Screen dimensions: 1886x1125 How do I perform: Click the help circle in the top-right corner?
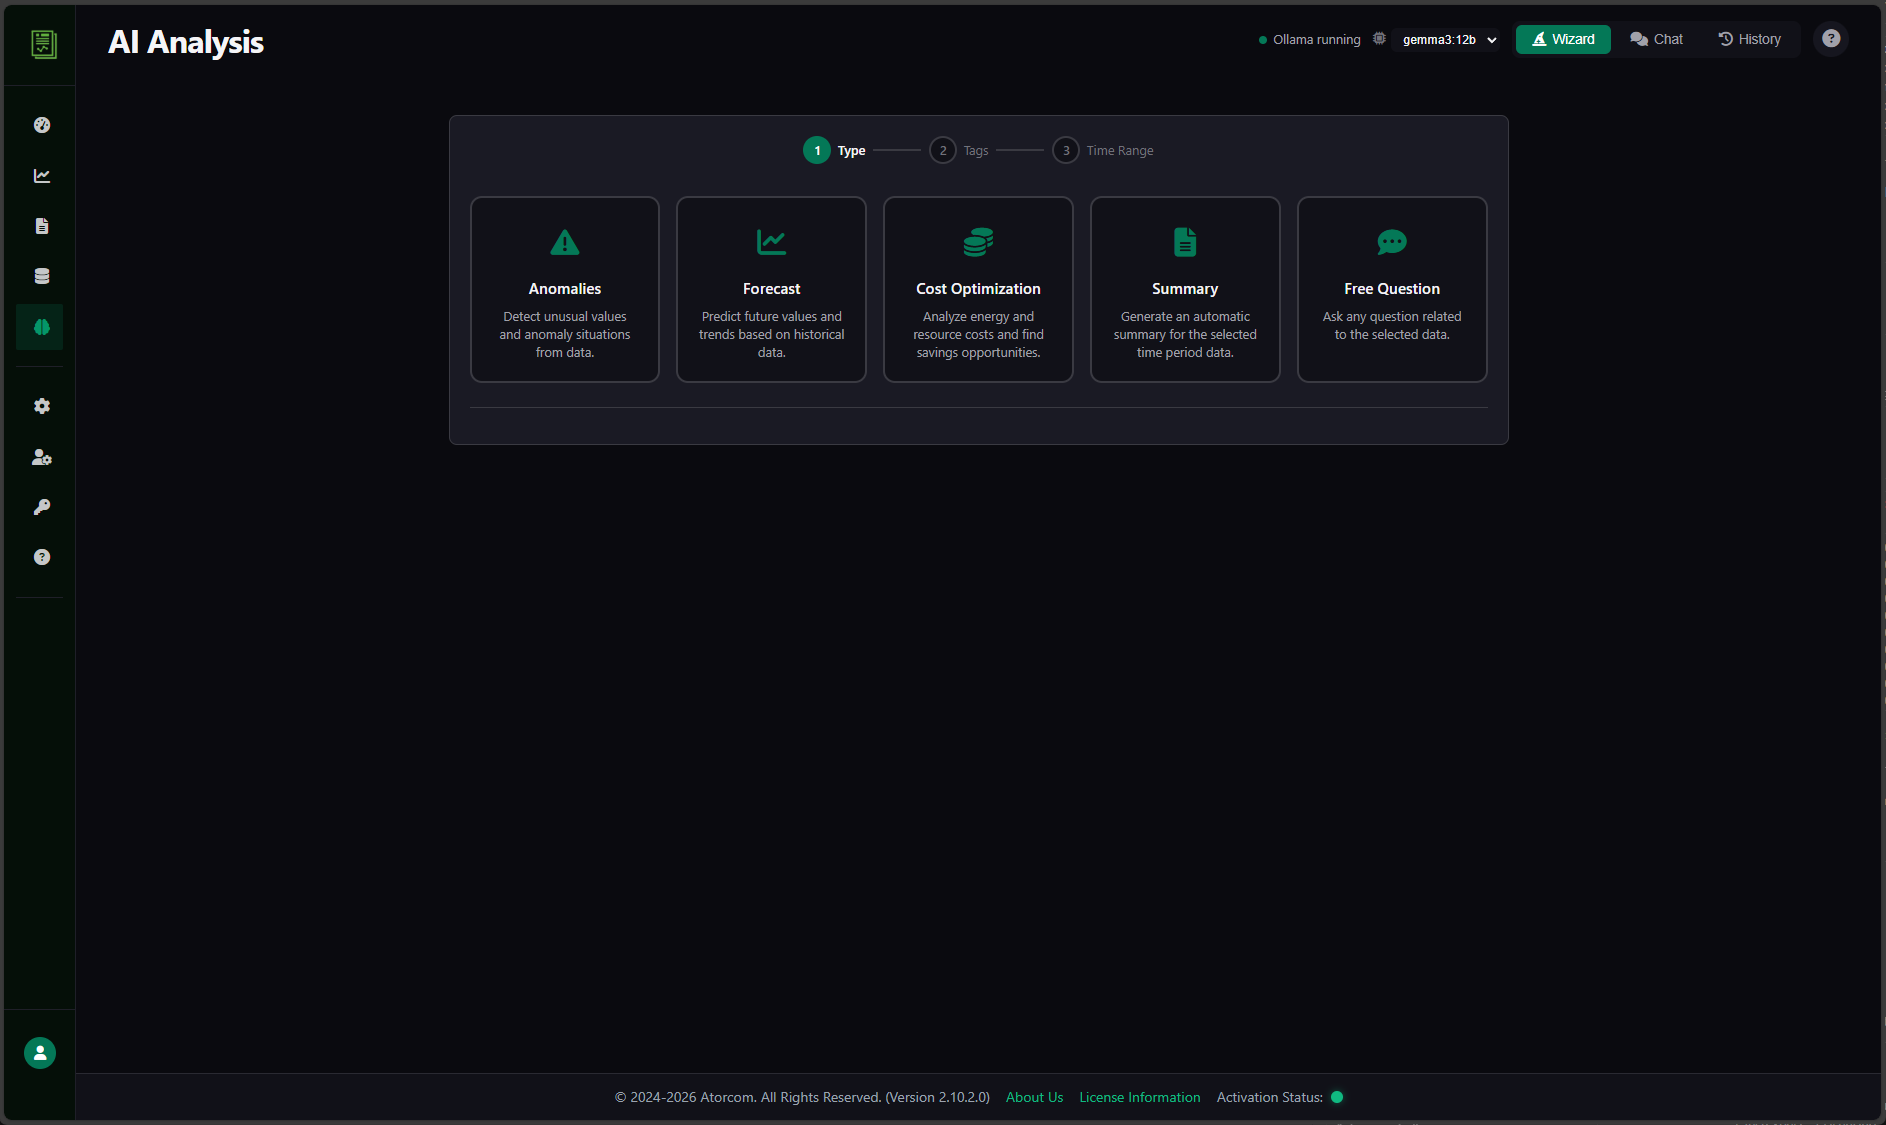pos(1831,38)
